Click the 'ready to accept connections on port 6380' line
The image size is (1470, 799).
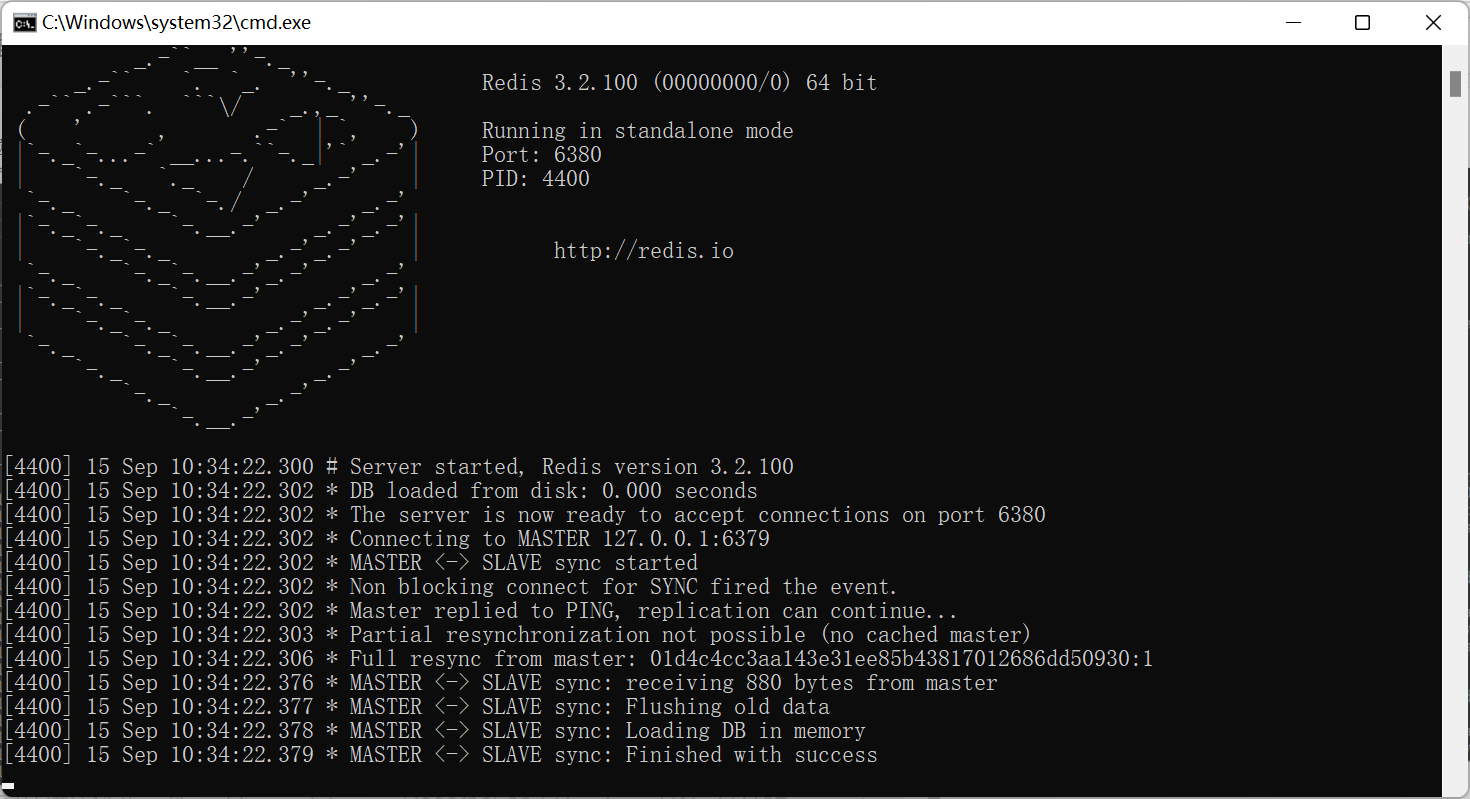click(x=525, y=515)
